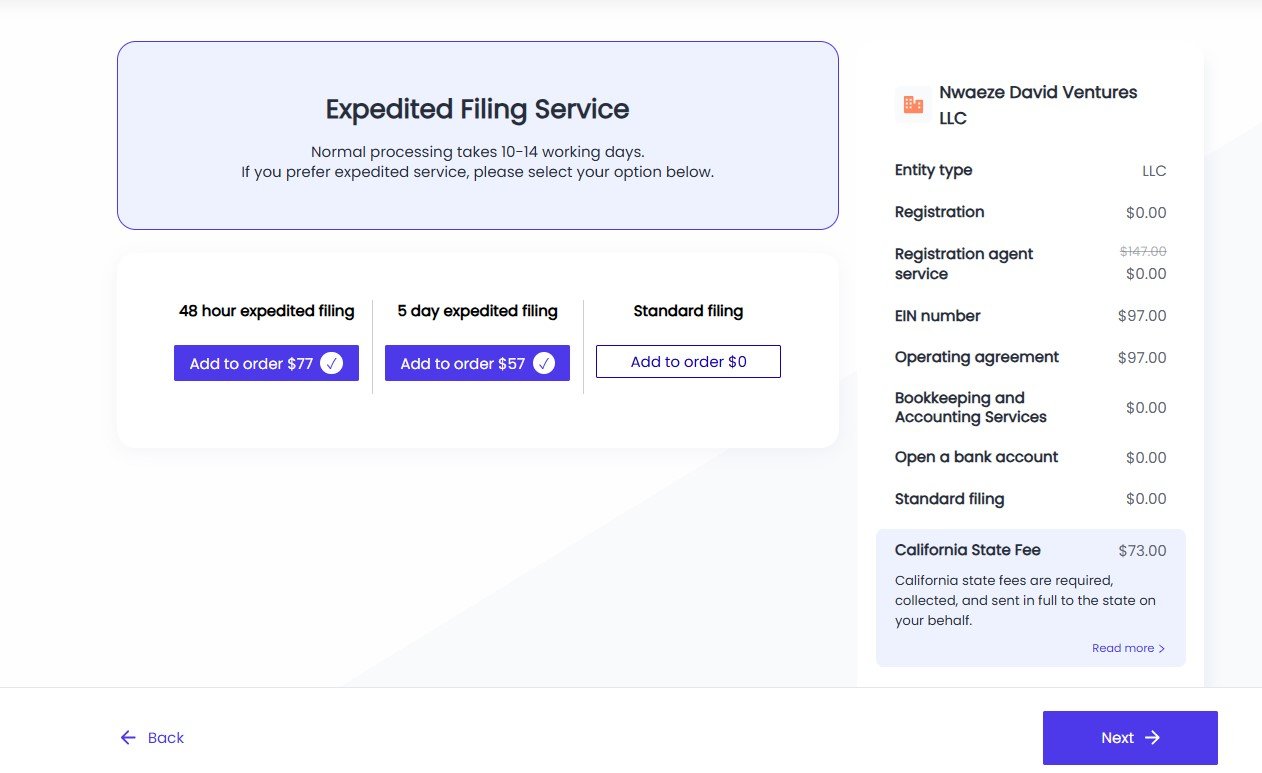Click 'EIN number' row label

937,316
